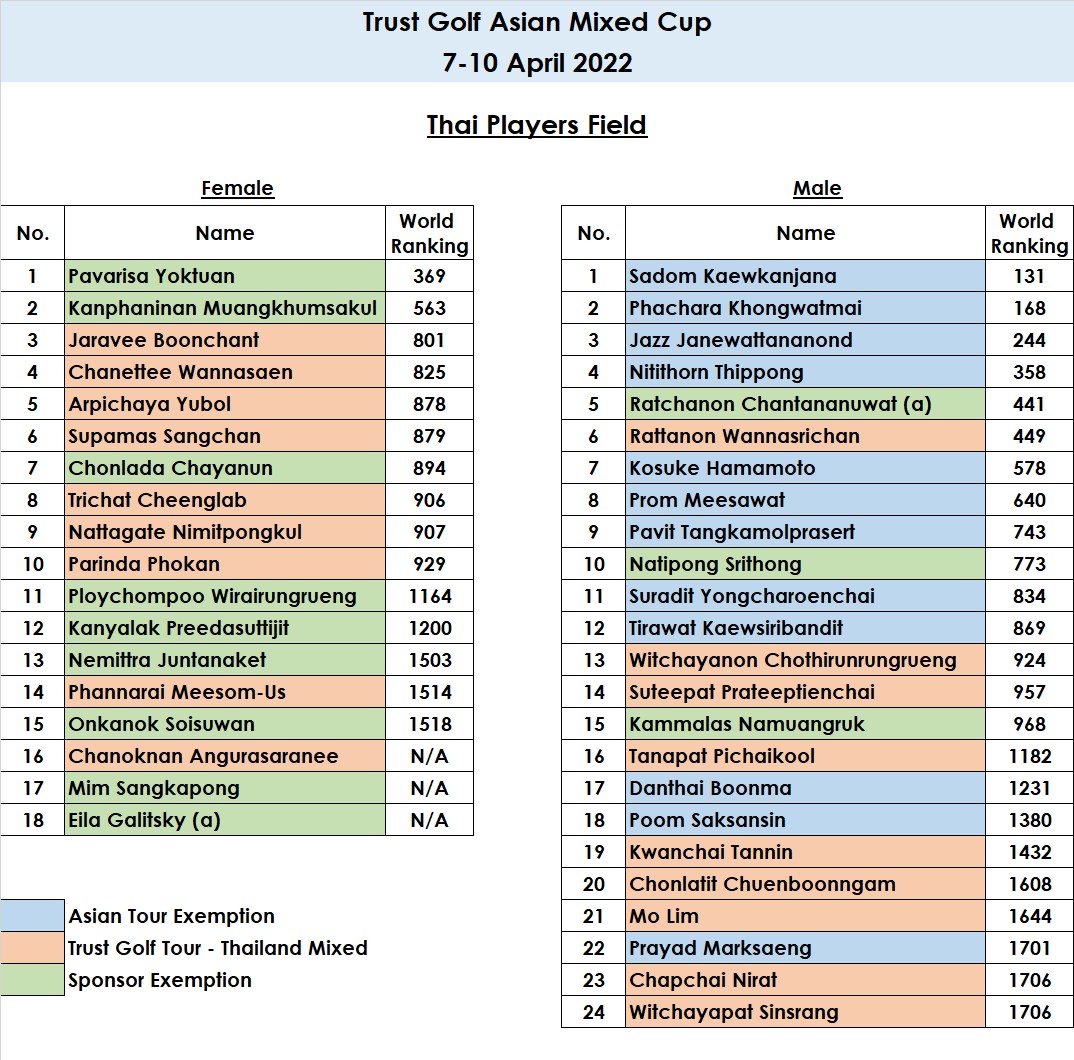Click the World Ranking header in Male table
Viewport: 1074px width, 1060px height.
coord(1029,234)
